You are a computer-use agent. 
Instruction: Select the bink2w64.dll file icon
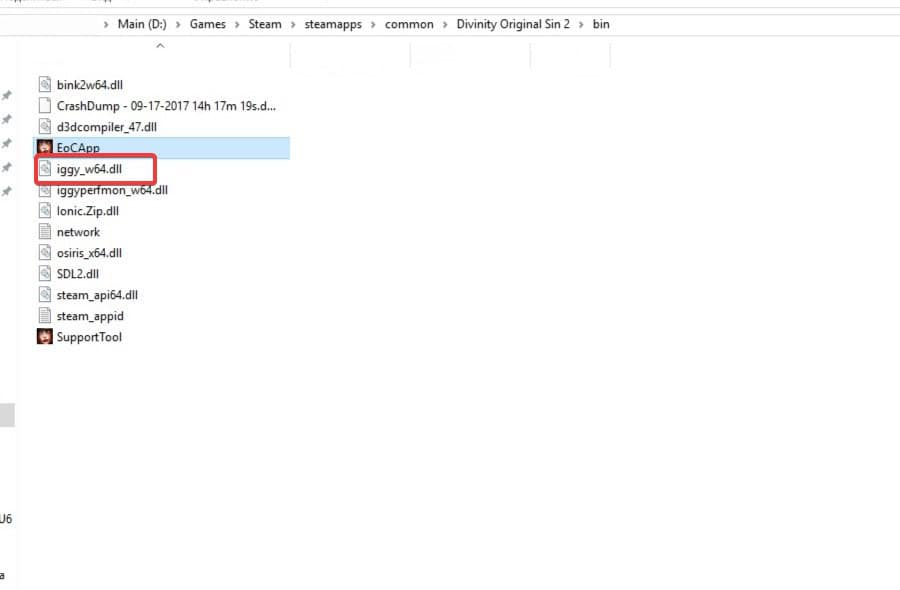click(x=45, y=84)
